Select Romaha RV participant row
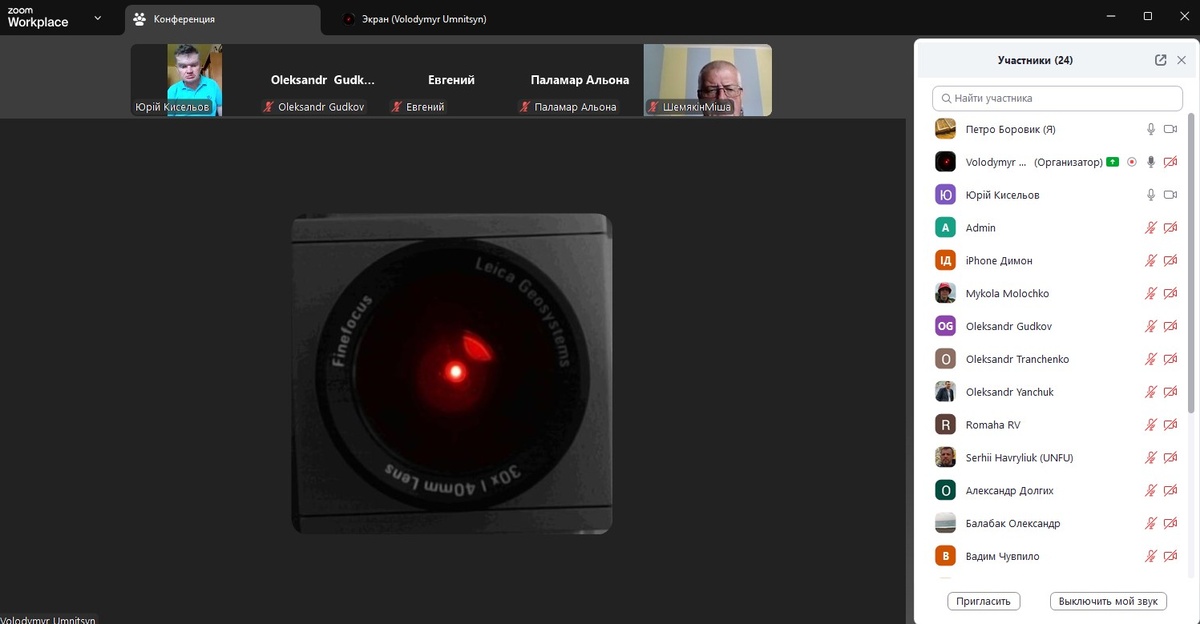Image resolution: width=1200 pixels, height=624 pixels. pyautogui.click(x=1057, y=425)
